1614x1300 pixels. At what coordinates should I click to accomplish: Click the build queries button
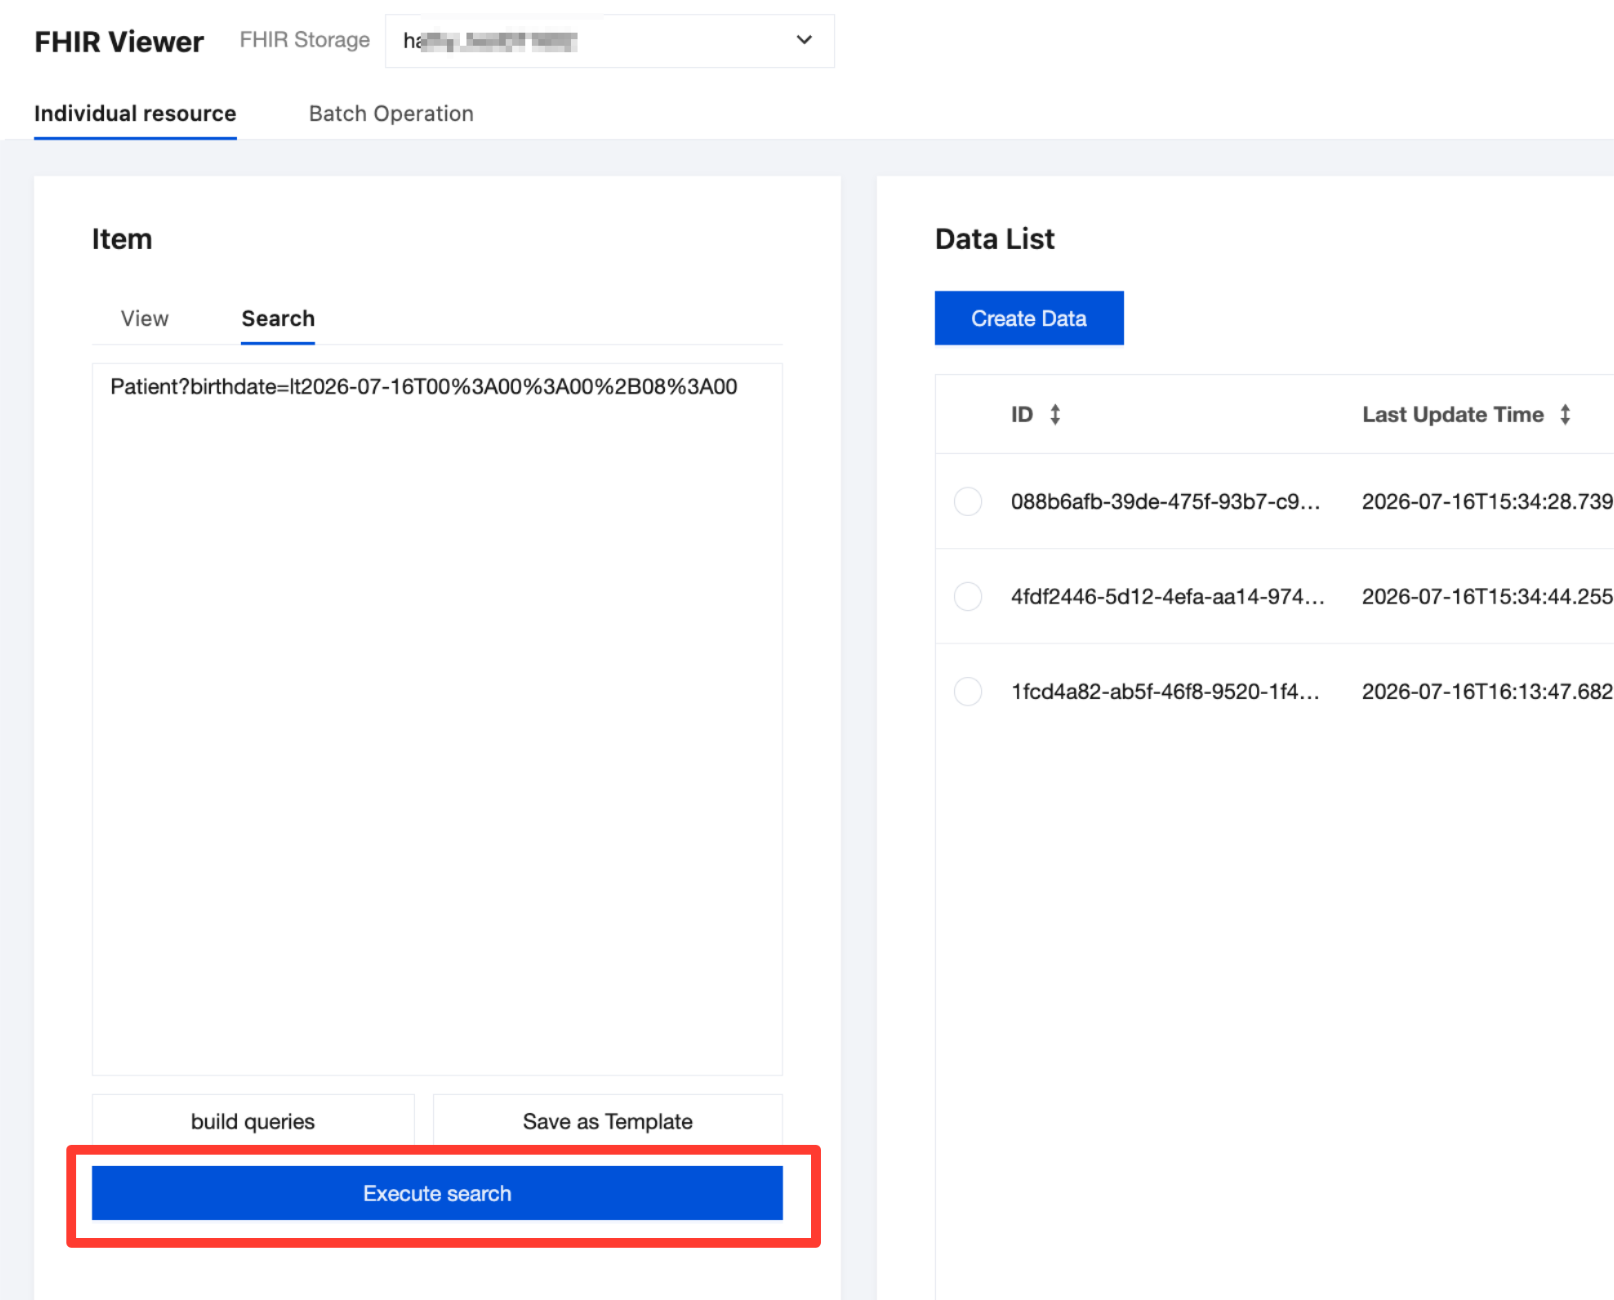(253, 1121)
